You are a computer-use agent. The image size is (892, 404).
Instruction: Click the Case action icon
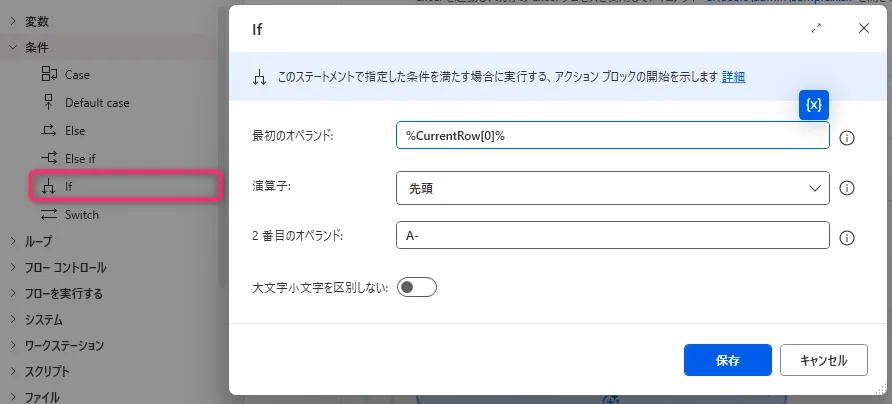coord(48,75)
